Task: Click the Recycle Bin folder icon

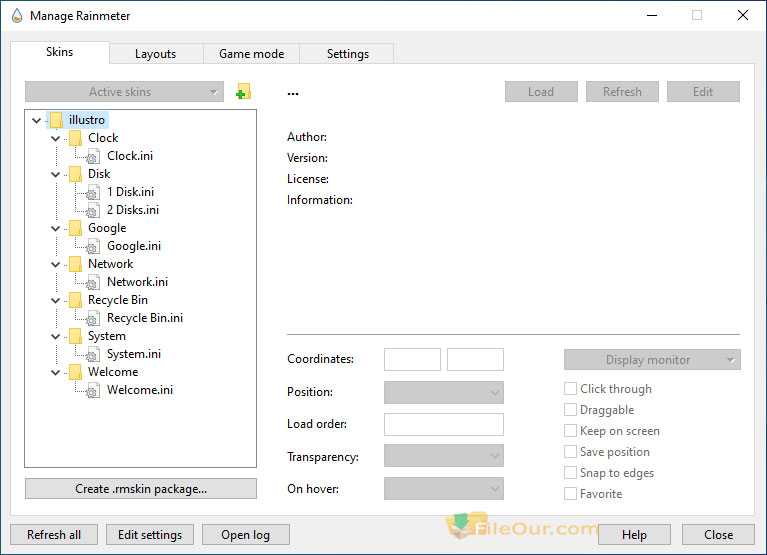Action: coord(75,300)
